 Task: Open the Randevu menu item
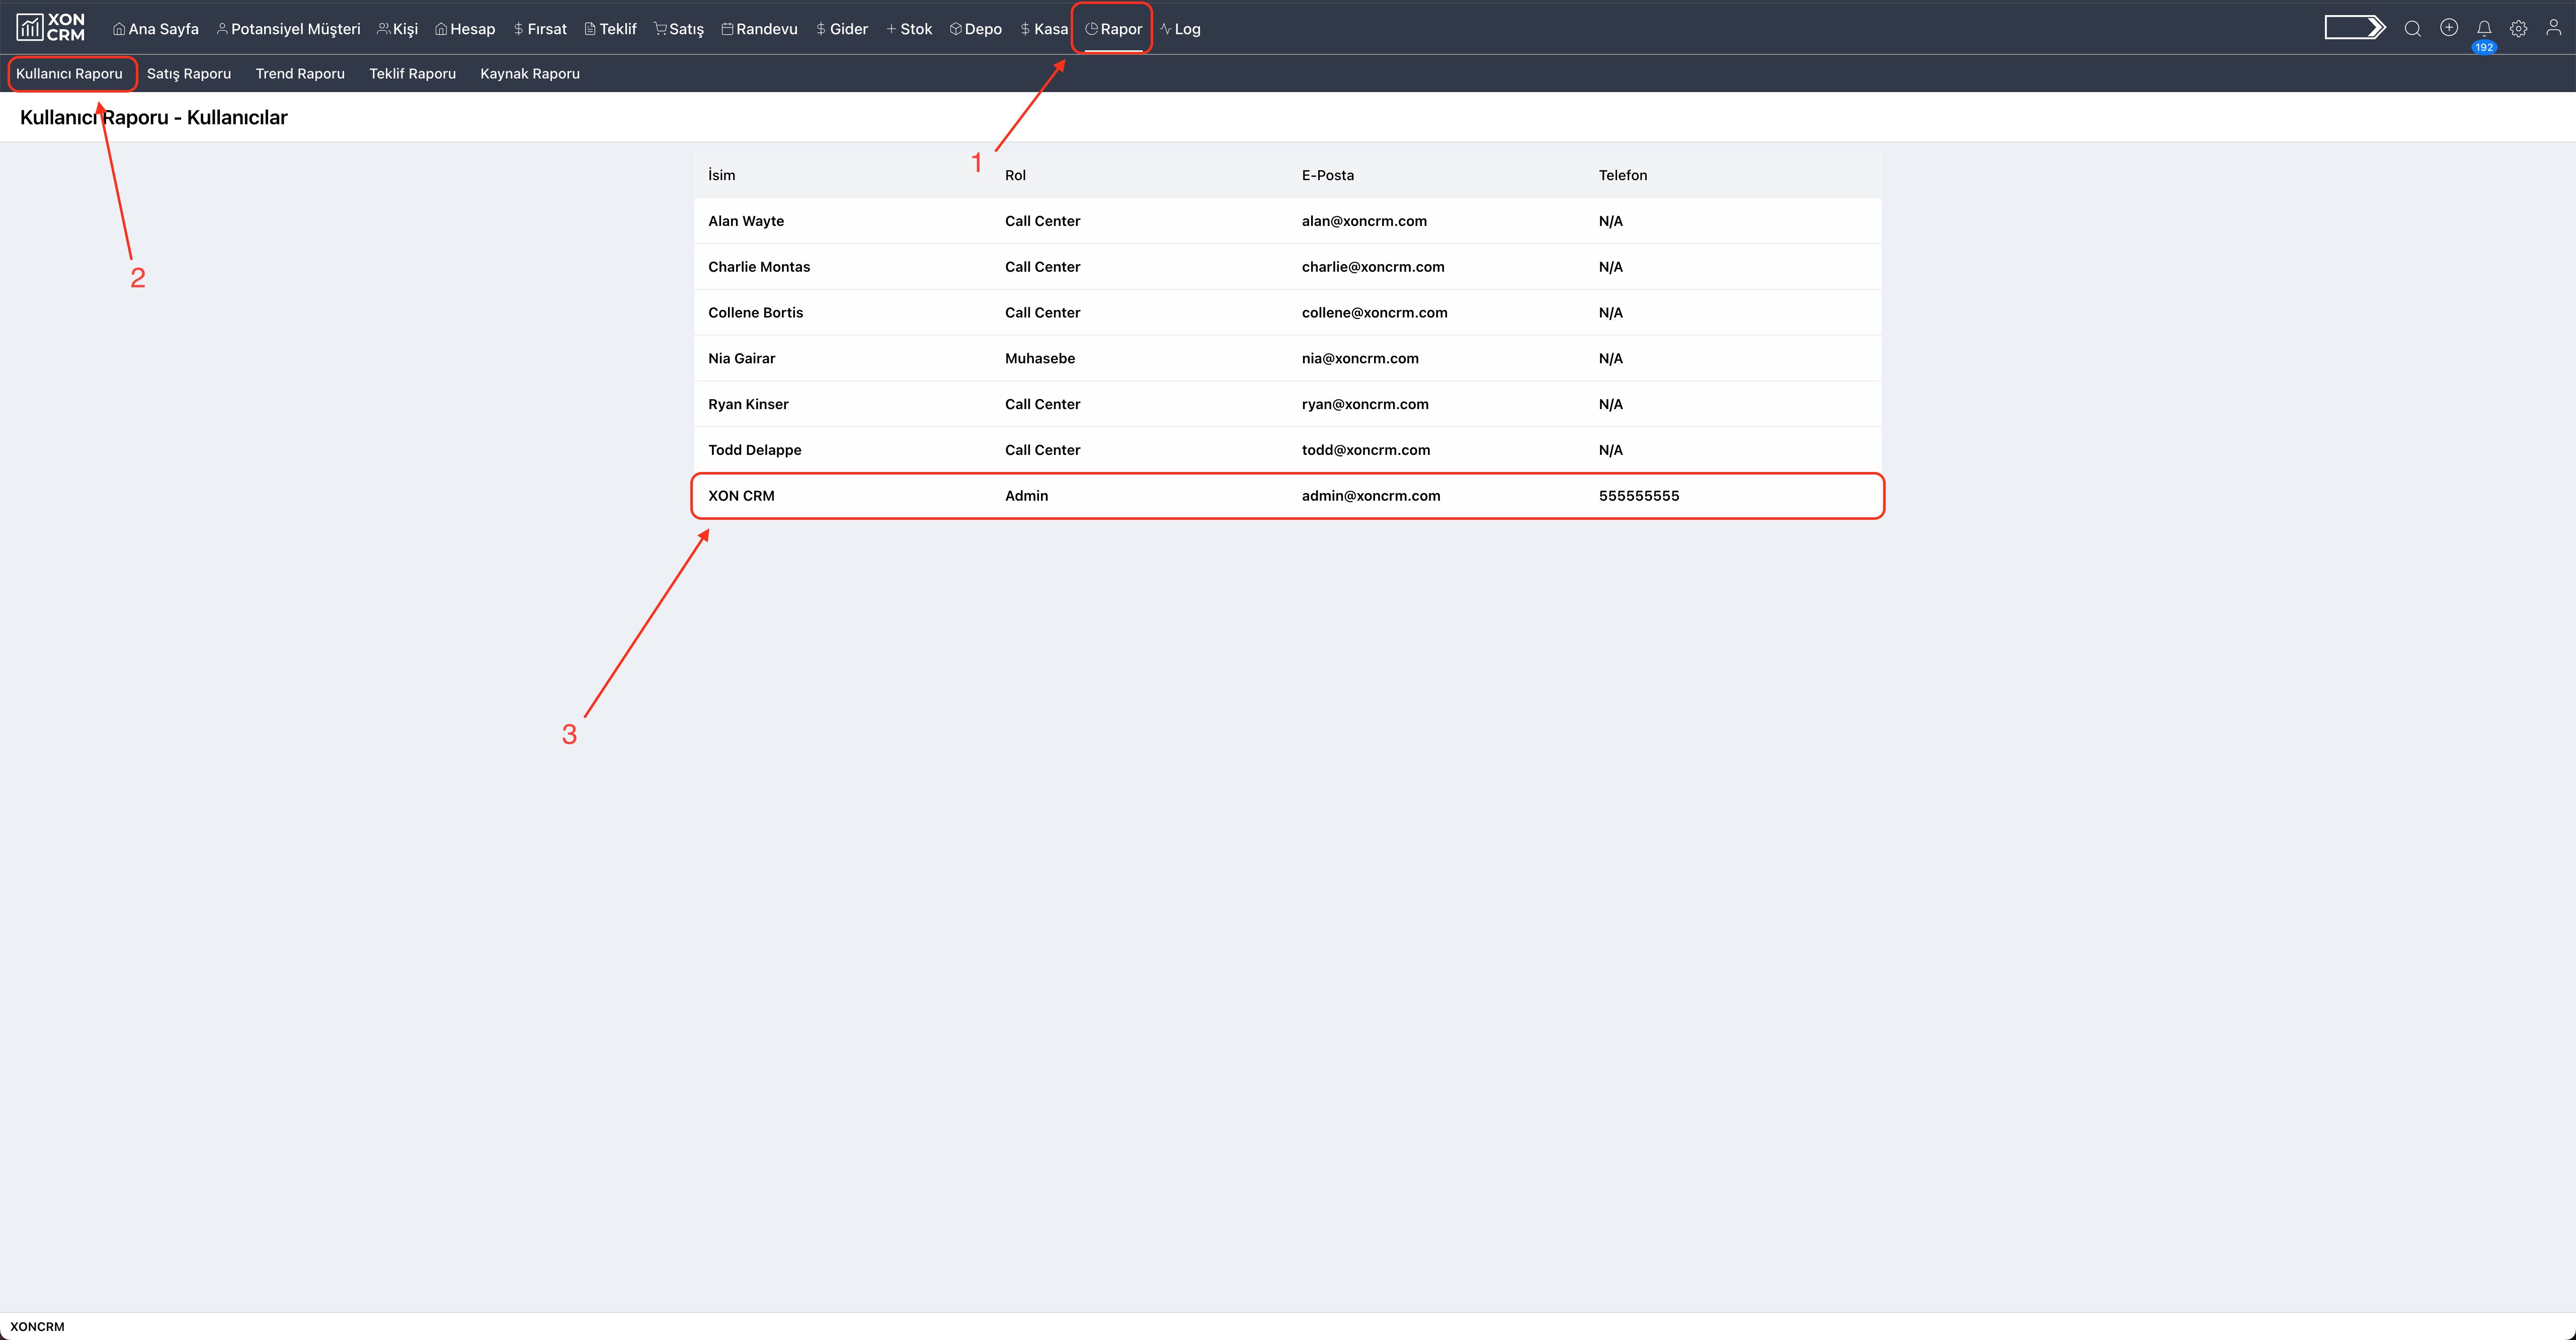point(759,29)
